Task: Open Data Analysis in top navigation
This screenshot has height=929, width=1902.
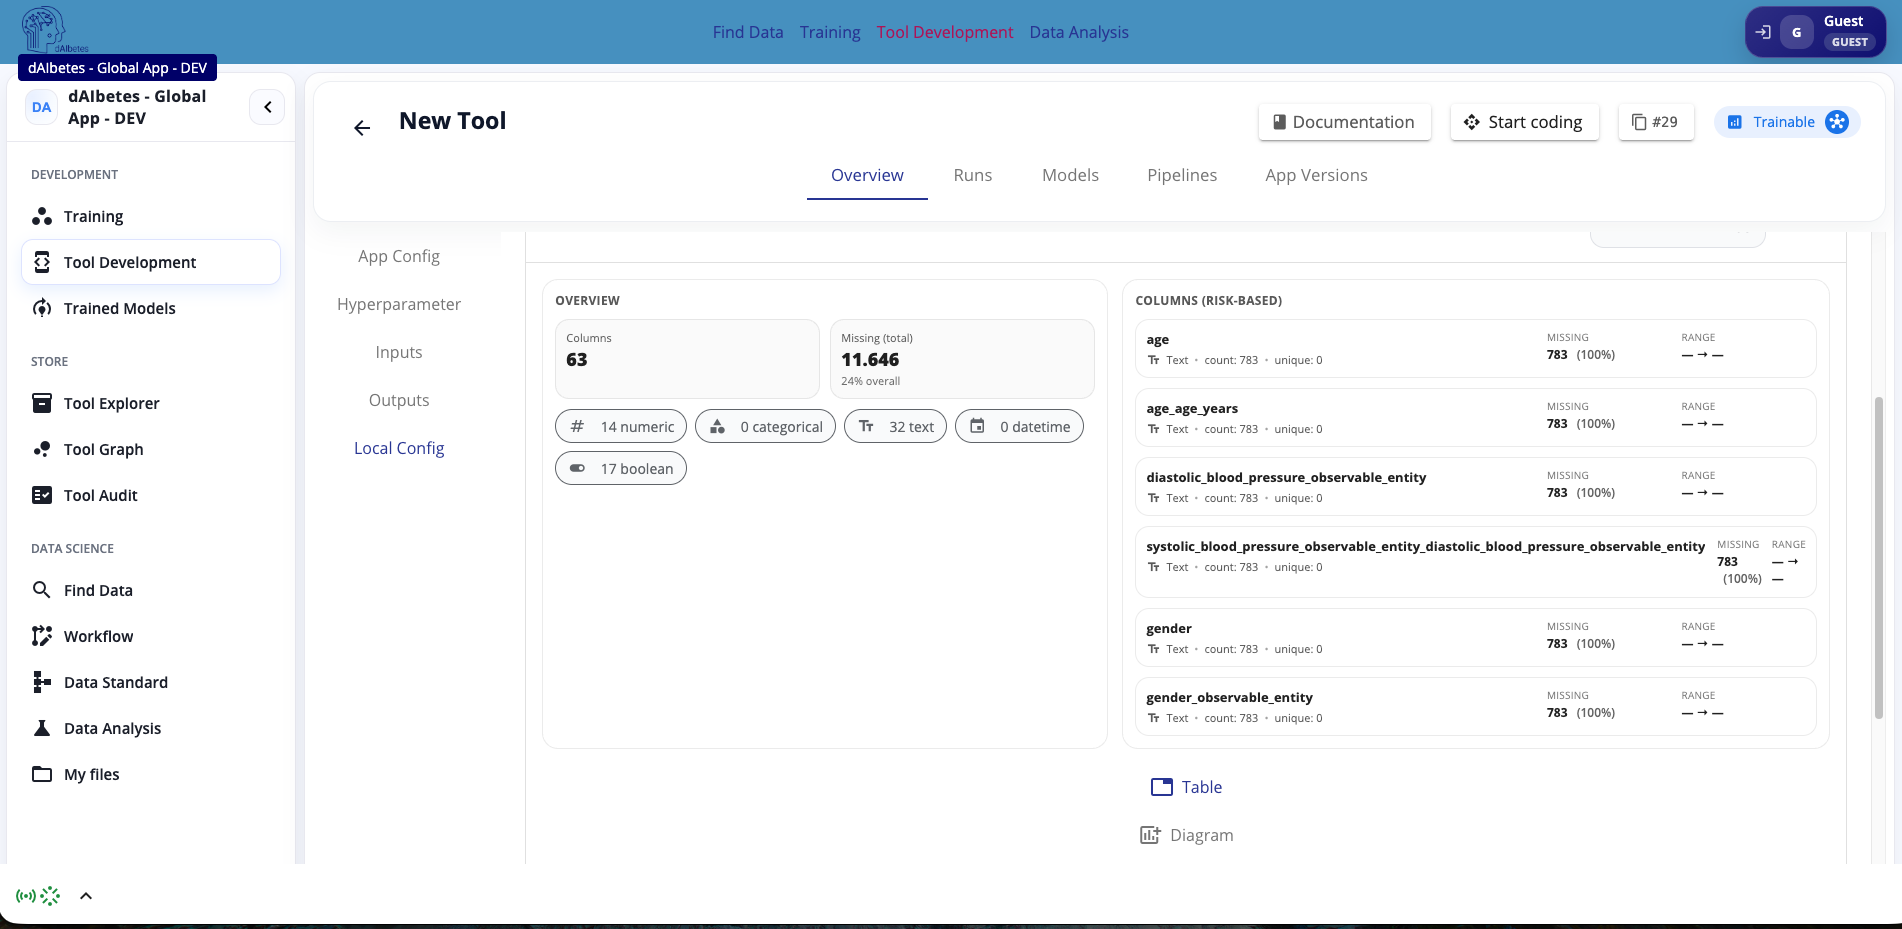Action: 1079,32
